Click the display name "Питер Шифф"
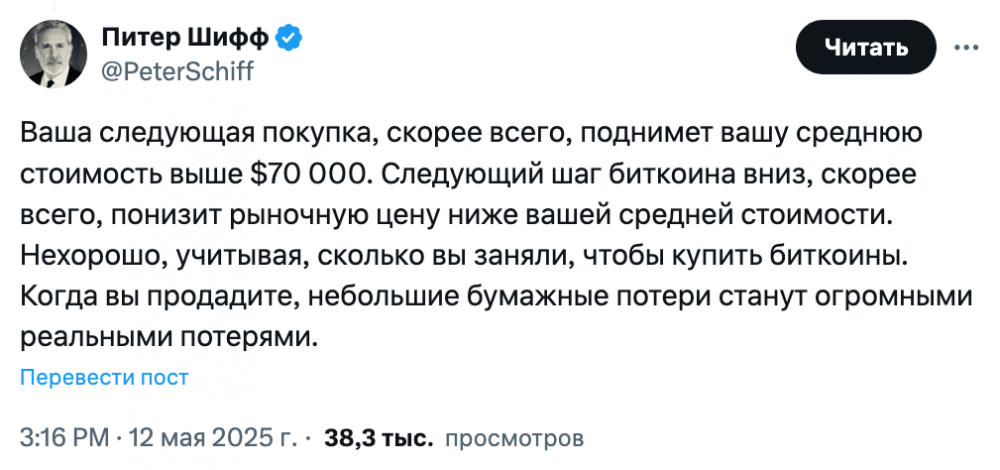The height and width of the screenshot is (470, 1000). (184, 39)
